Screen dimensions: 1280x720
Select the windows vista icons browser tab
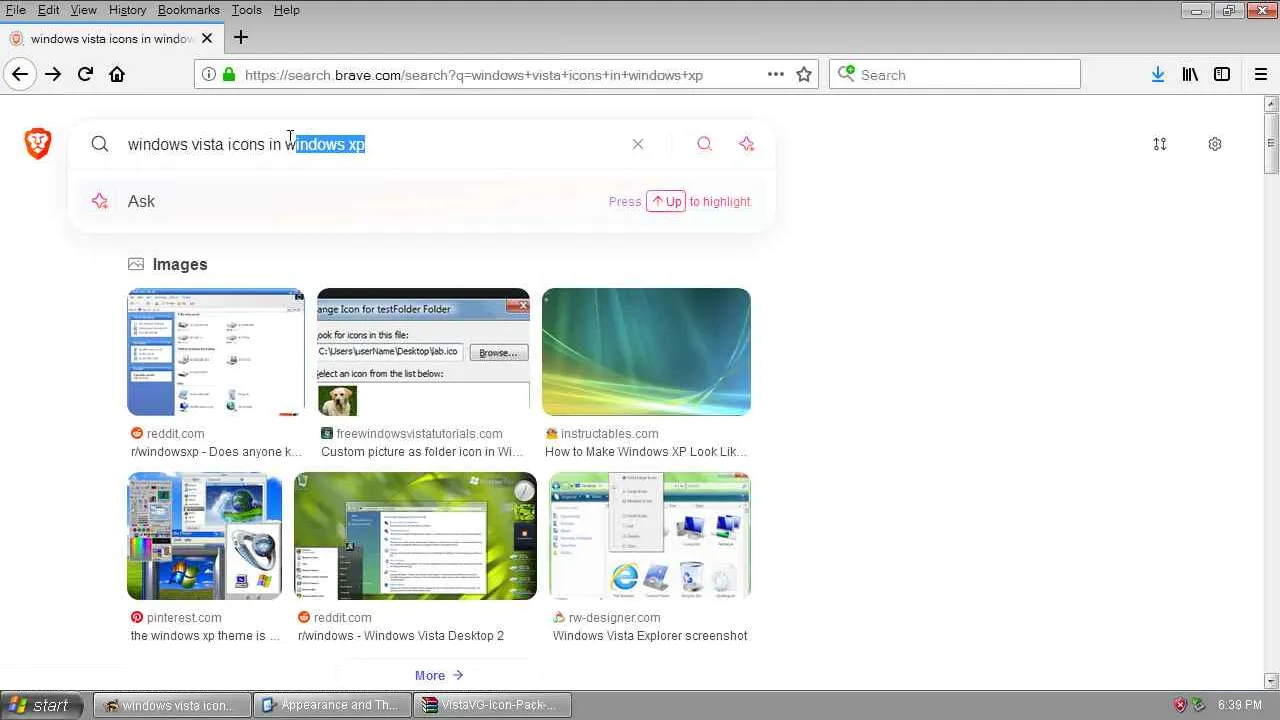click(x=110, y=38)
